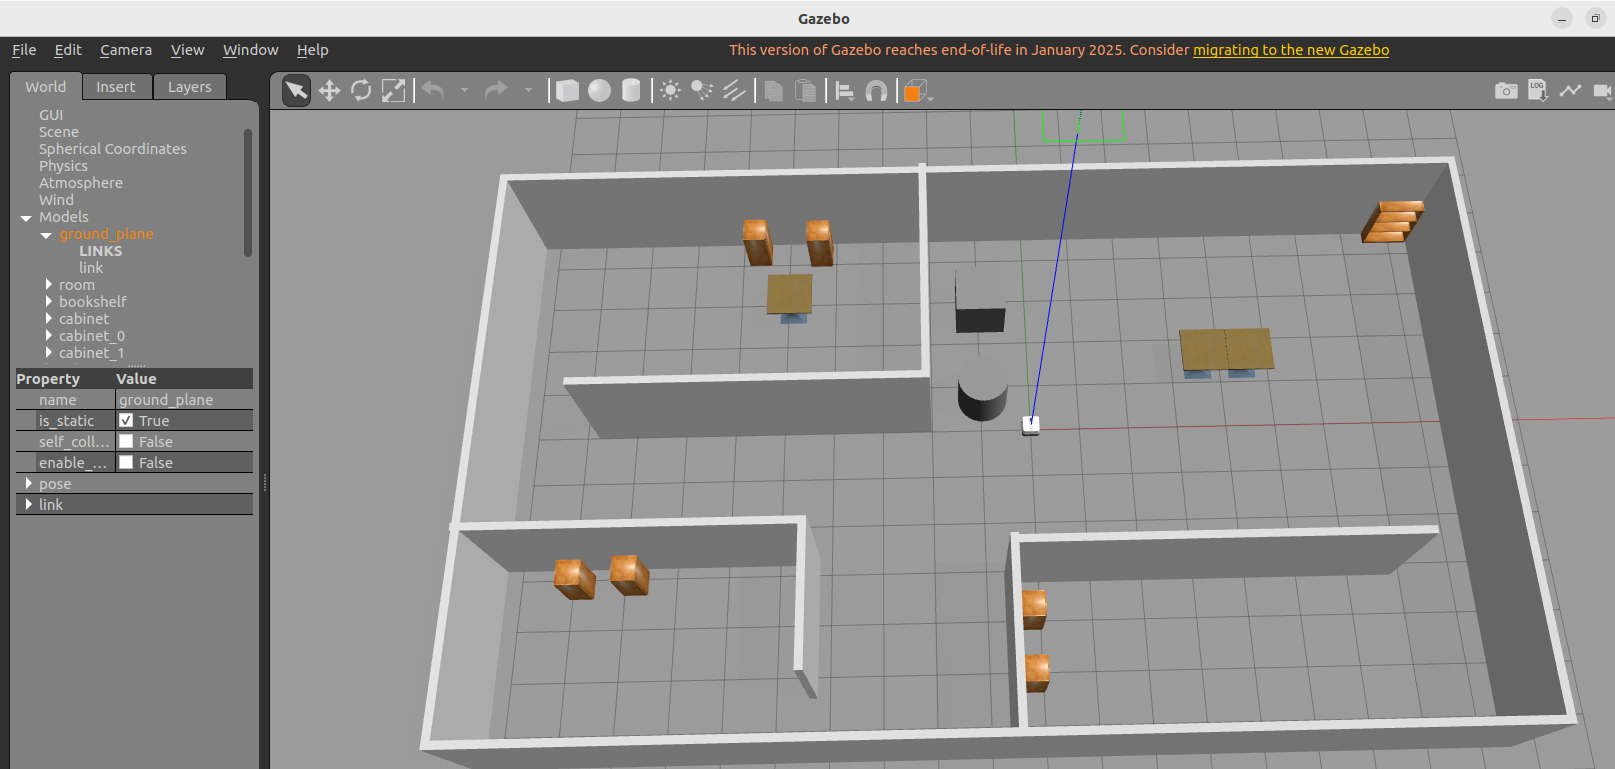The height and width of the screenshot is (769, 1615).
Task: Choose the Scale mode tool
Action: pos(393,91)
